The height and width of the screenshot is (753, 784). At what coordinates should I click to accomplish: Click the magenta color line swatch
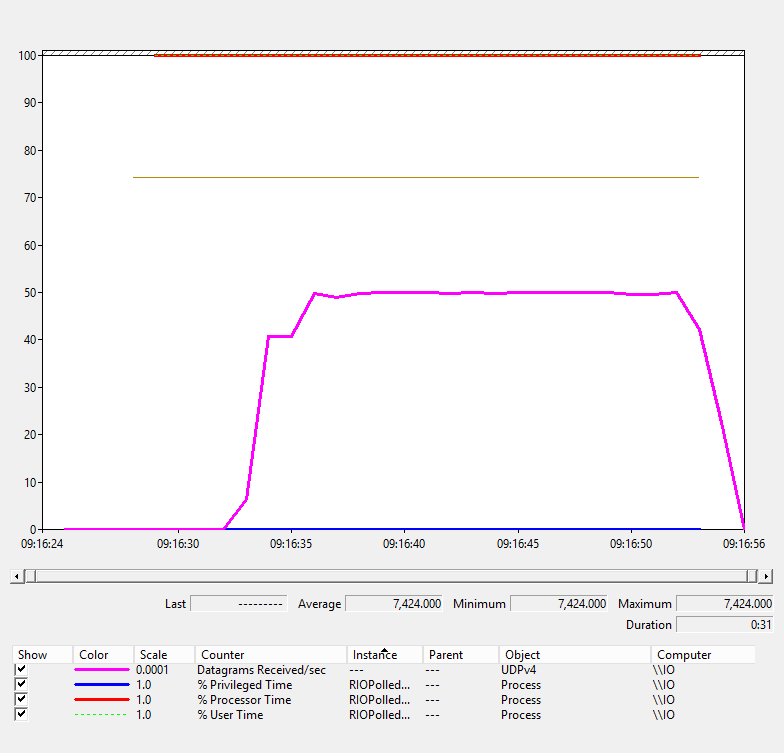coord(102,670)
